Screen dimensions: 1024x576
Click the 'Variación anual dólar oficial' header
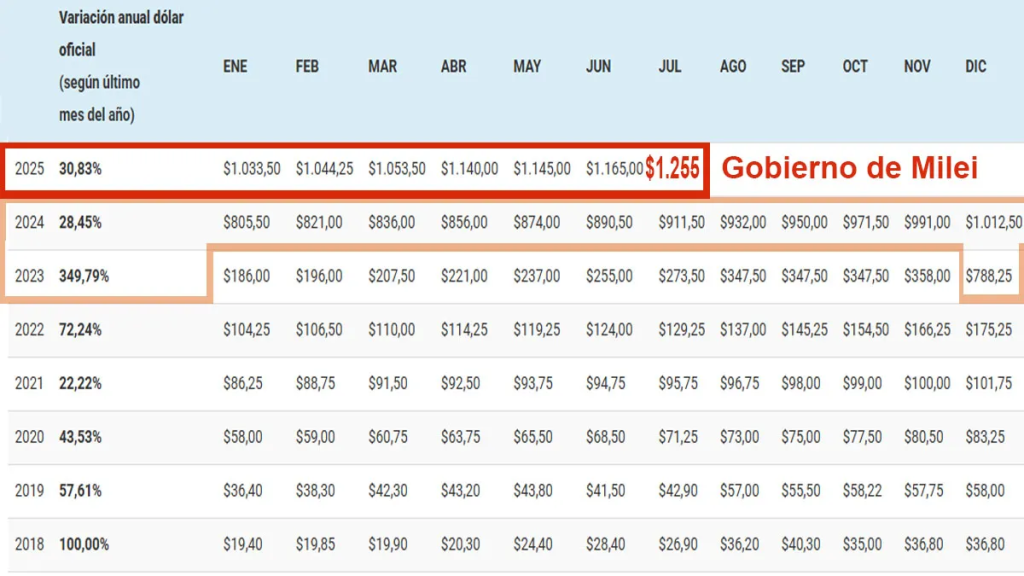pyautogui.click(x=121, y=34)
